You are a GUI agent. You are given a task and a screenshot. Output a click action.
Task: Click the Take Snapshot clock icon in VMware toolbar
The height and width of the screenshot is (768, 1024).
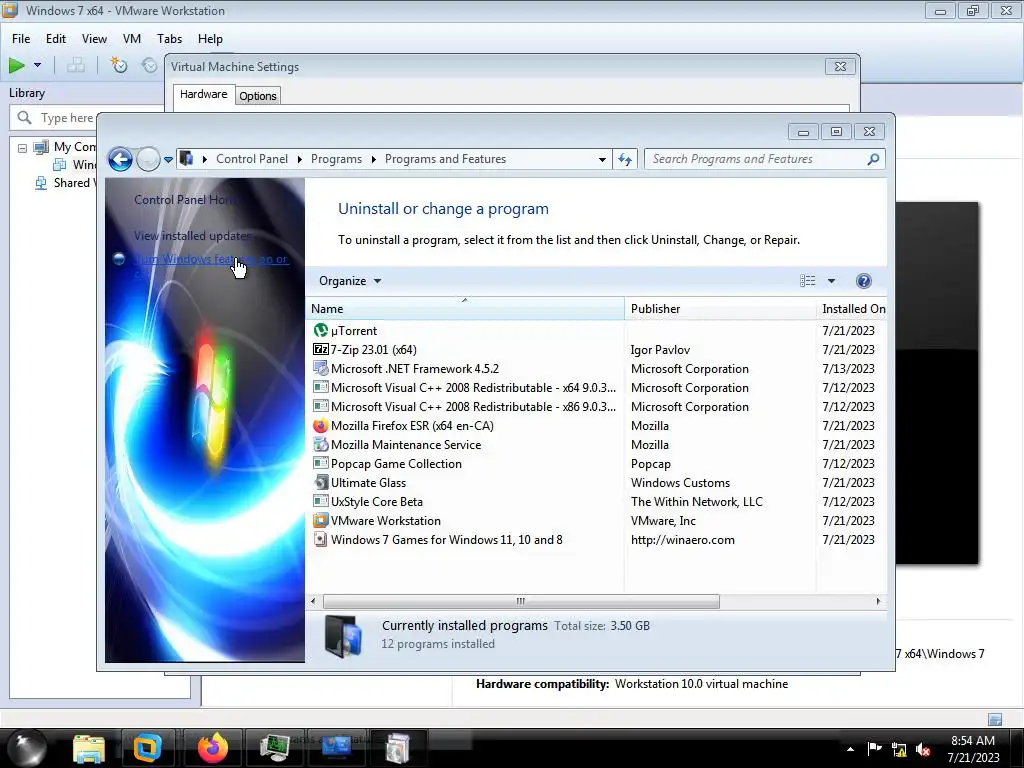coord(118,65)
